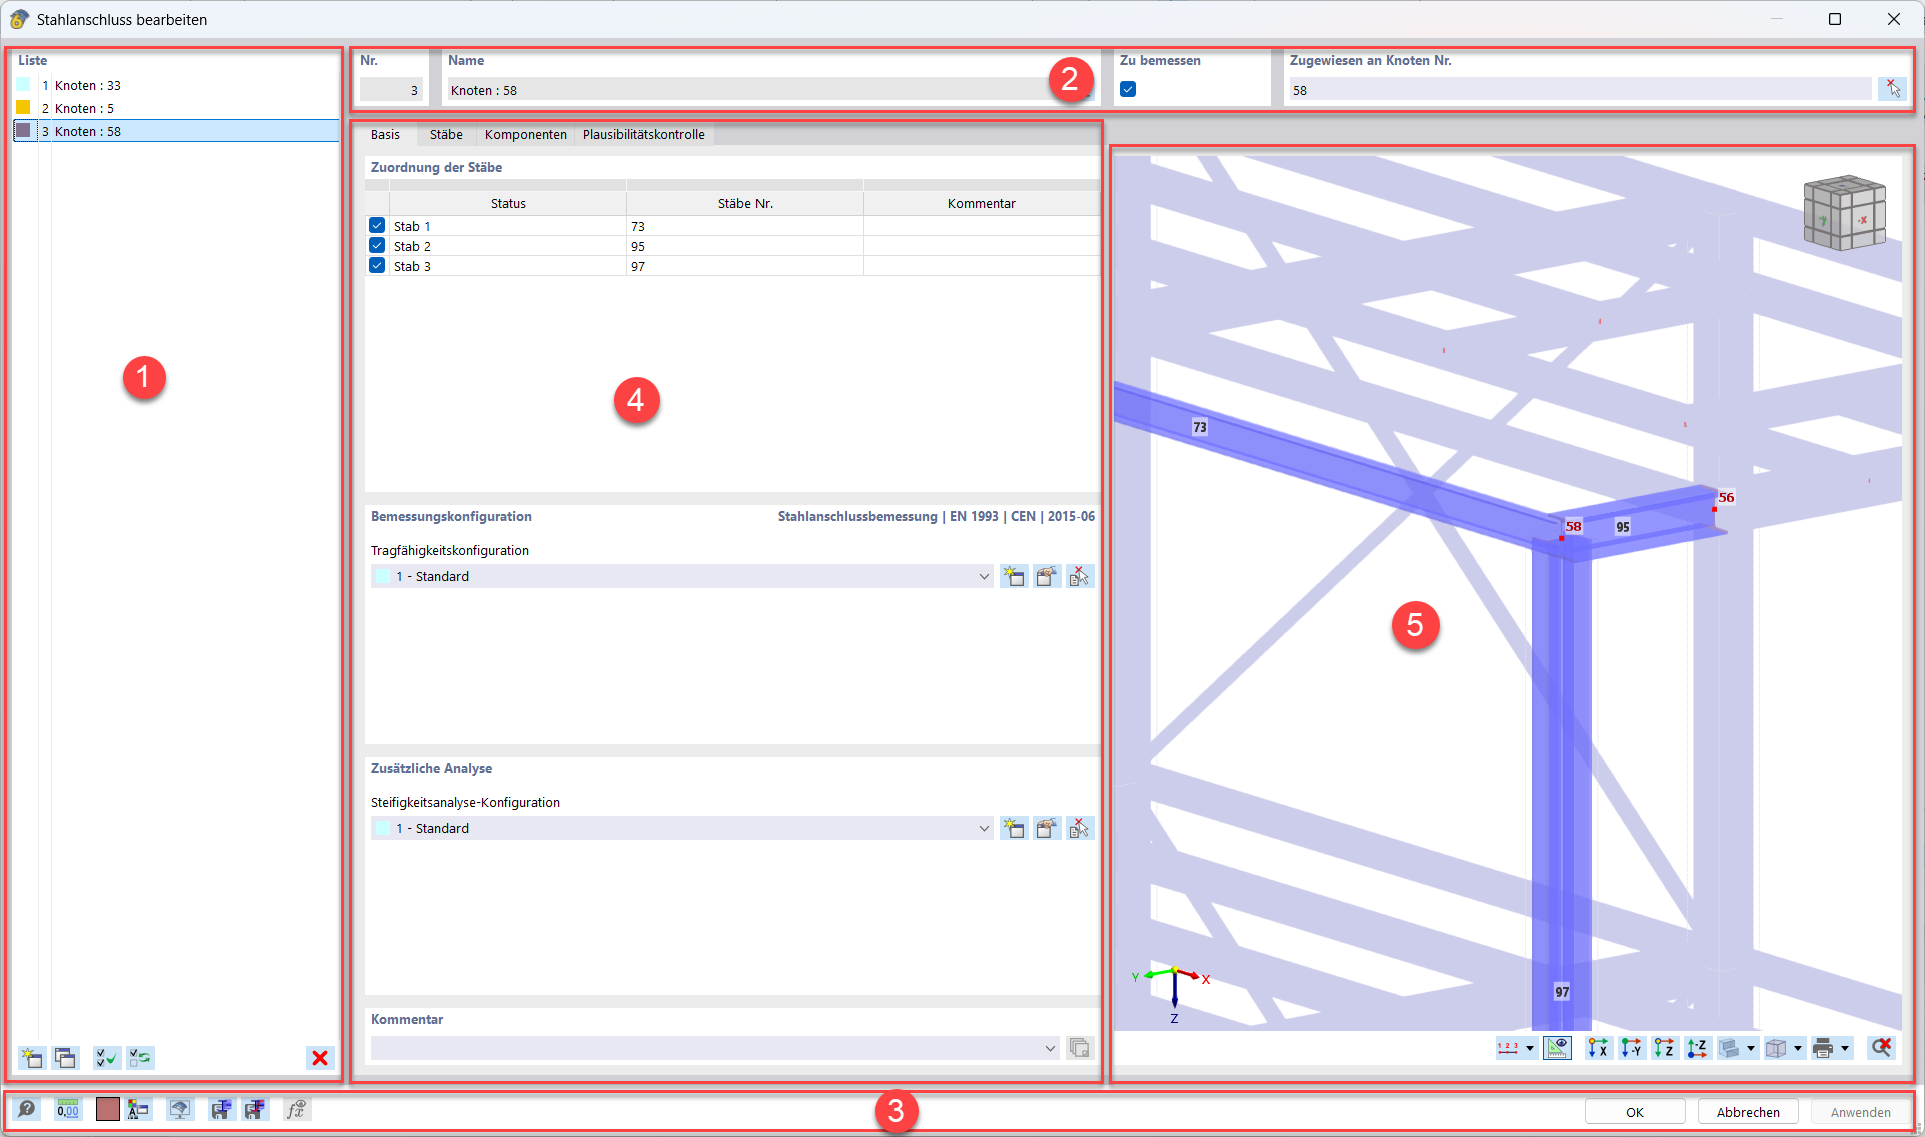Click the select-node pick icon beside field 58
This screenshot has width=1925, height=1137.
pos(1892,89)
